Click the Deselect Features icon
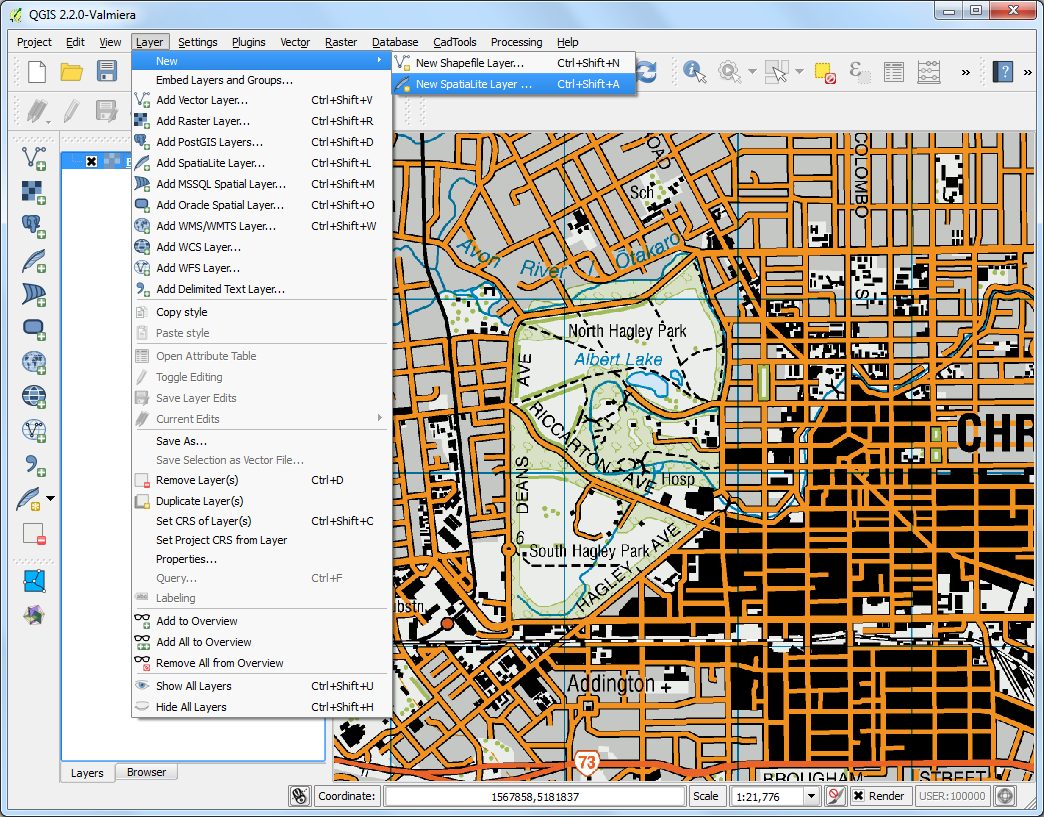This screenshot has width=1044, height=817. click(825, 73)
